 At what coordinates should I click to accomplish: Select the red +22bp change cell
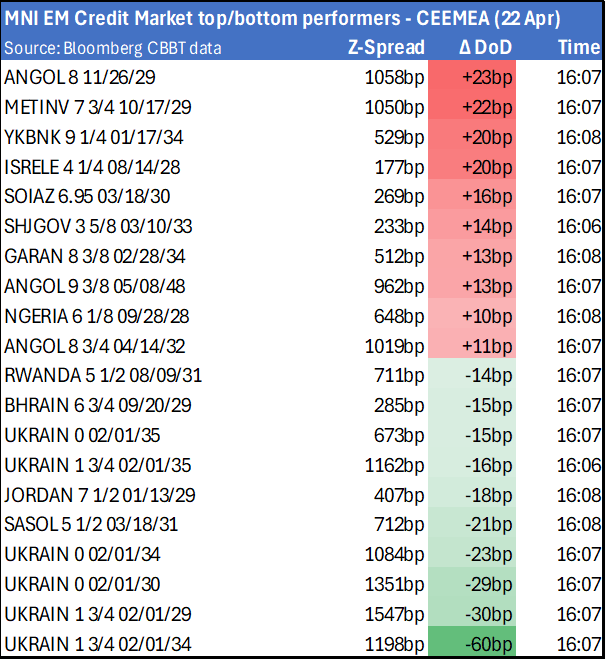pos(487,106)
